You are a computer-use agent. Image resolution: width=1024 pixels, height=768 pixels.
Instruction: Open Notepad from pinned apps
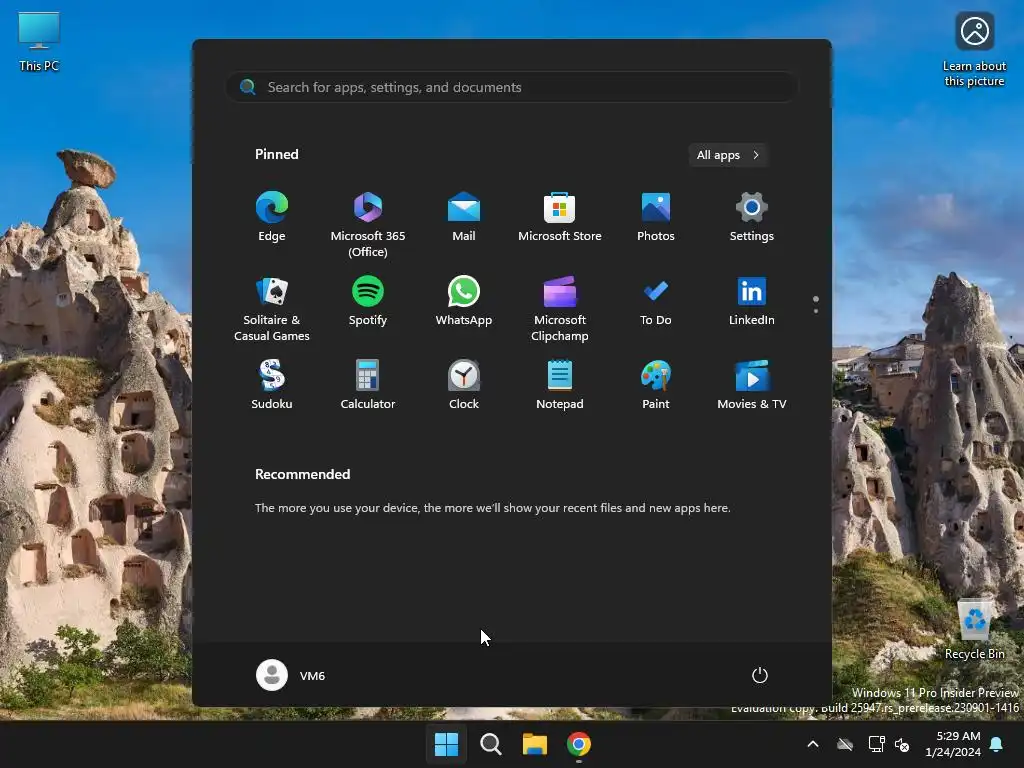coord(560,385)
